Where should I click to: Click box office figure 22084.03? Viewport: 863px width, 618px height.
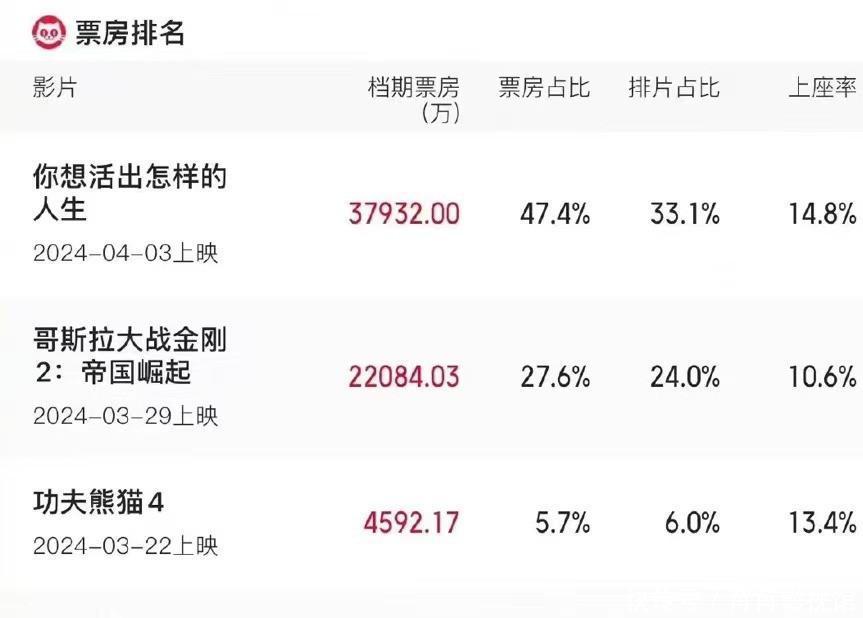click(404, 376)
